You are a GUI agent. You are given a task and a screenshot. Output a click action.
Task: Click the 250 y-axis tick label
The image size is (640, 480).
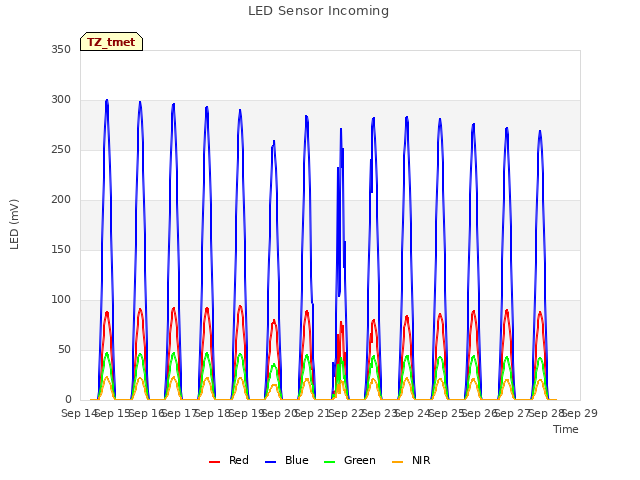tap(61, 149)
